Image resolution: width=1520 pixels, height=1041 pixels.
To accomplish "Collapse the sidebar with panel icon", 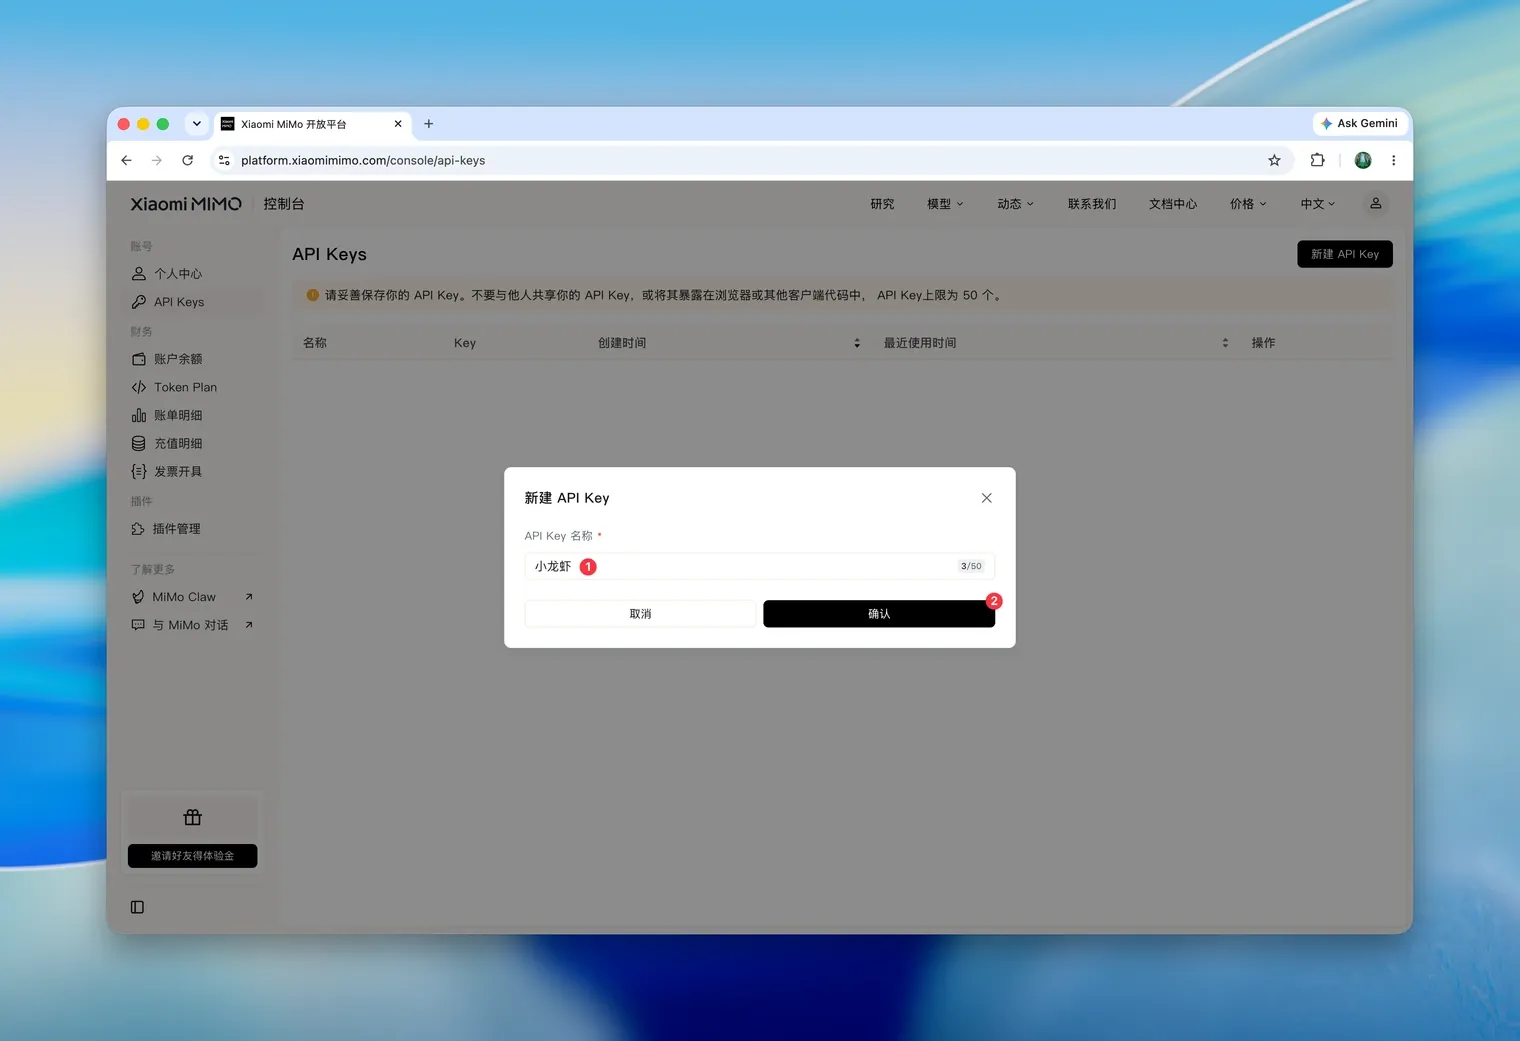I will pos(137,907).
